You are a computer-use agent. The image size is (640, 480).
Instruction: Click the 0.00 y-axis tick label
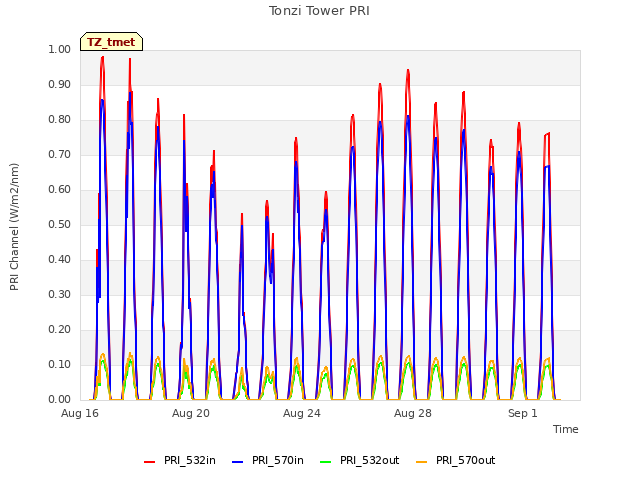pos(60,400)
